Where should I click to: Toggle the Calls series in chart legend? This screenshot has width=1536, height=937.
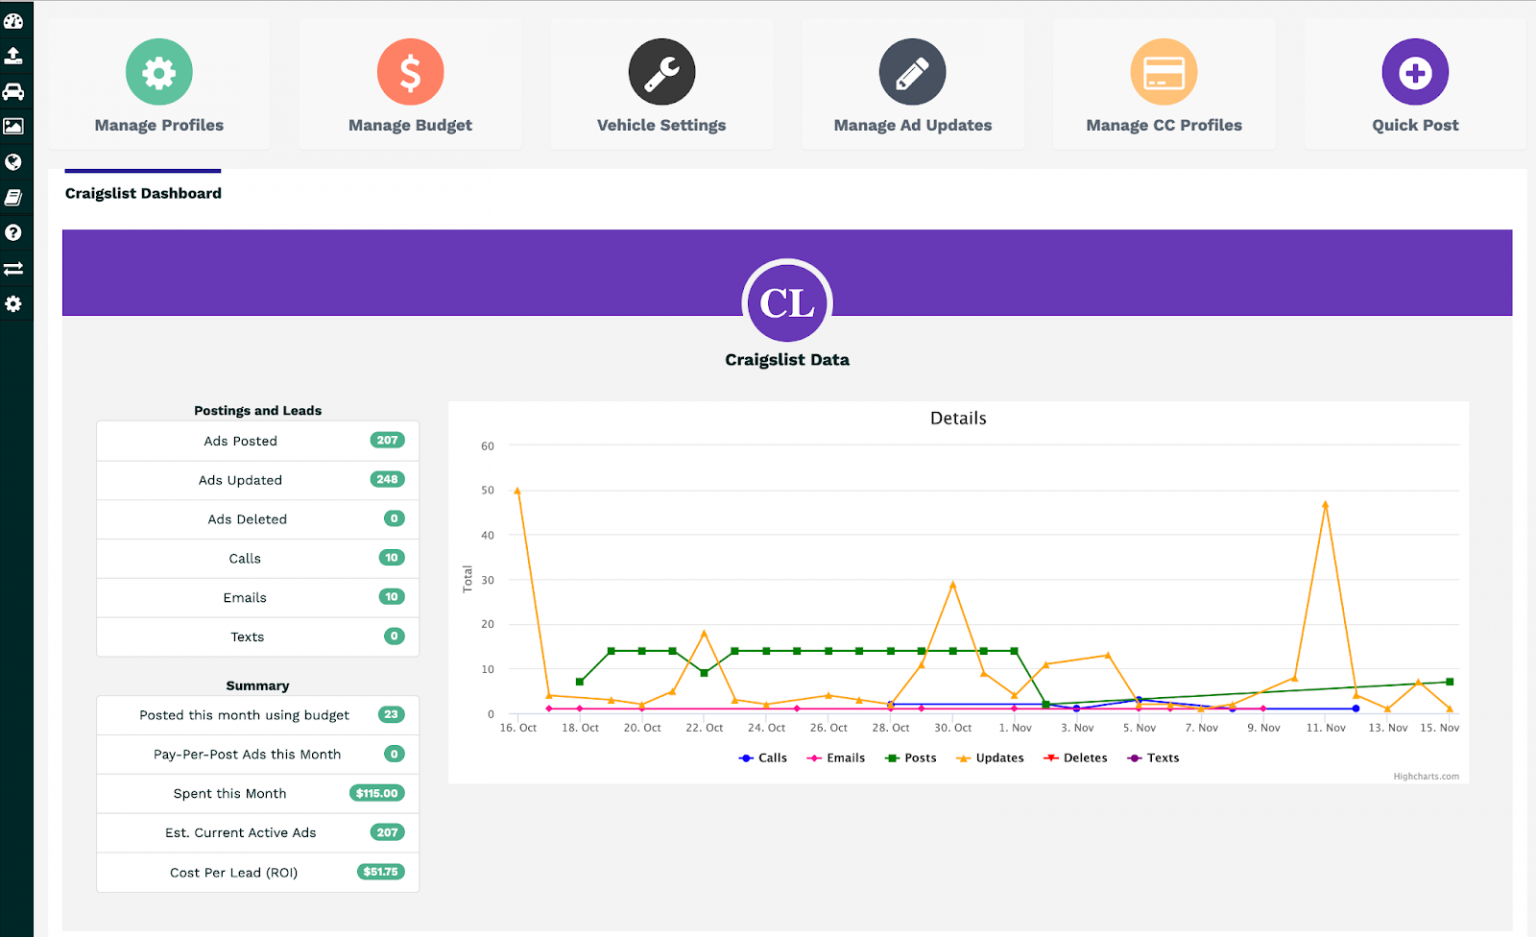coord(764,758)
